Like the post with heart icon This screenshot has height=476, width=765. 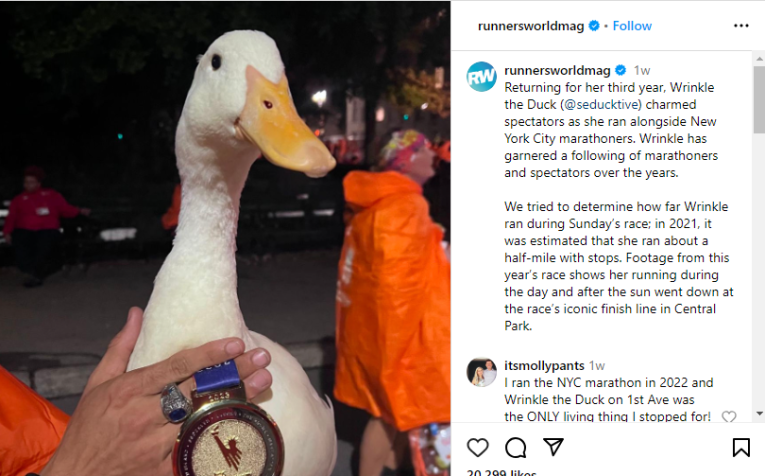(x=478, y=447)
